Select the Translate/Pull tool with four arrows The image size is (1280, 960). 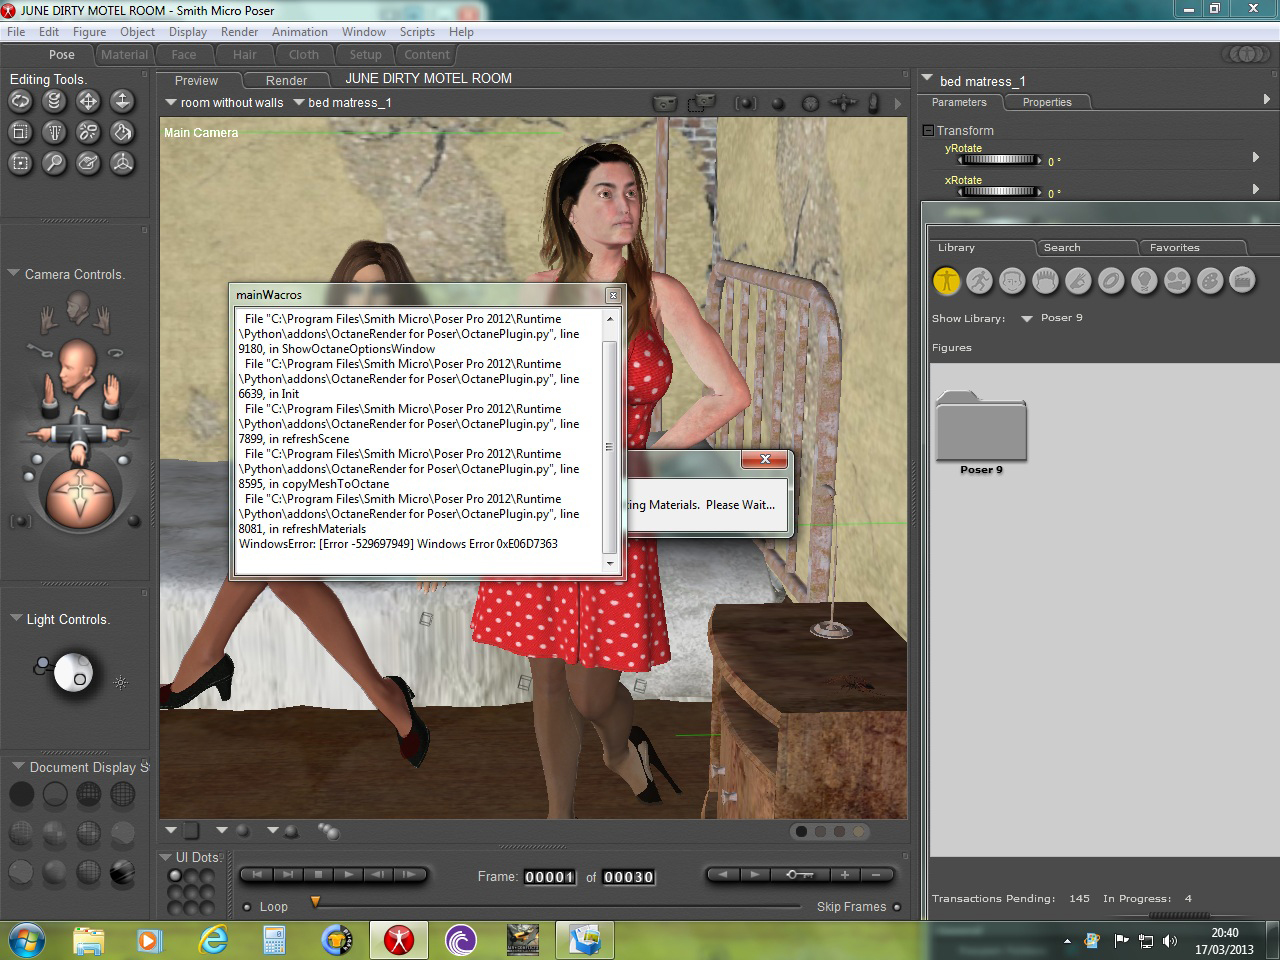coord(88,100)
